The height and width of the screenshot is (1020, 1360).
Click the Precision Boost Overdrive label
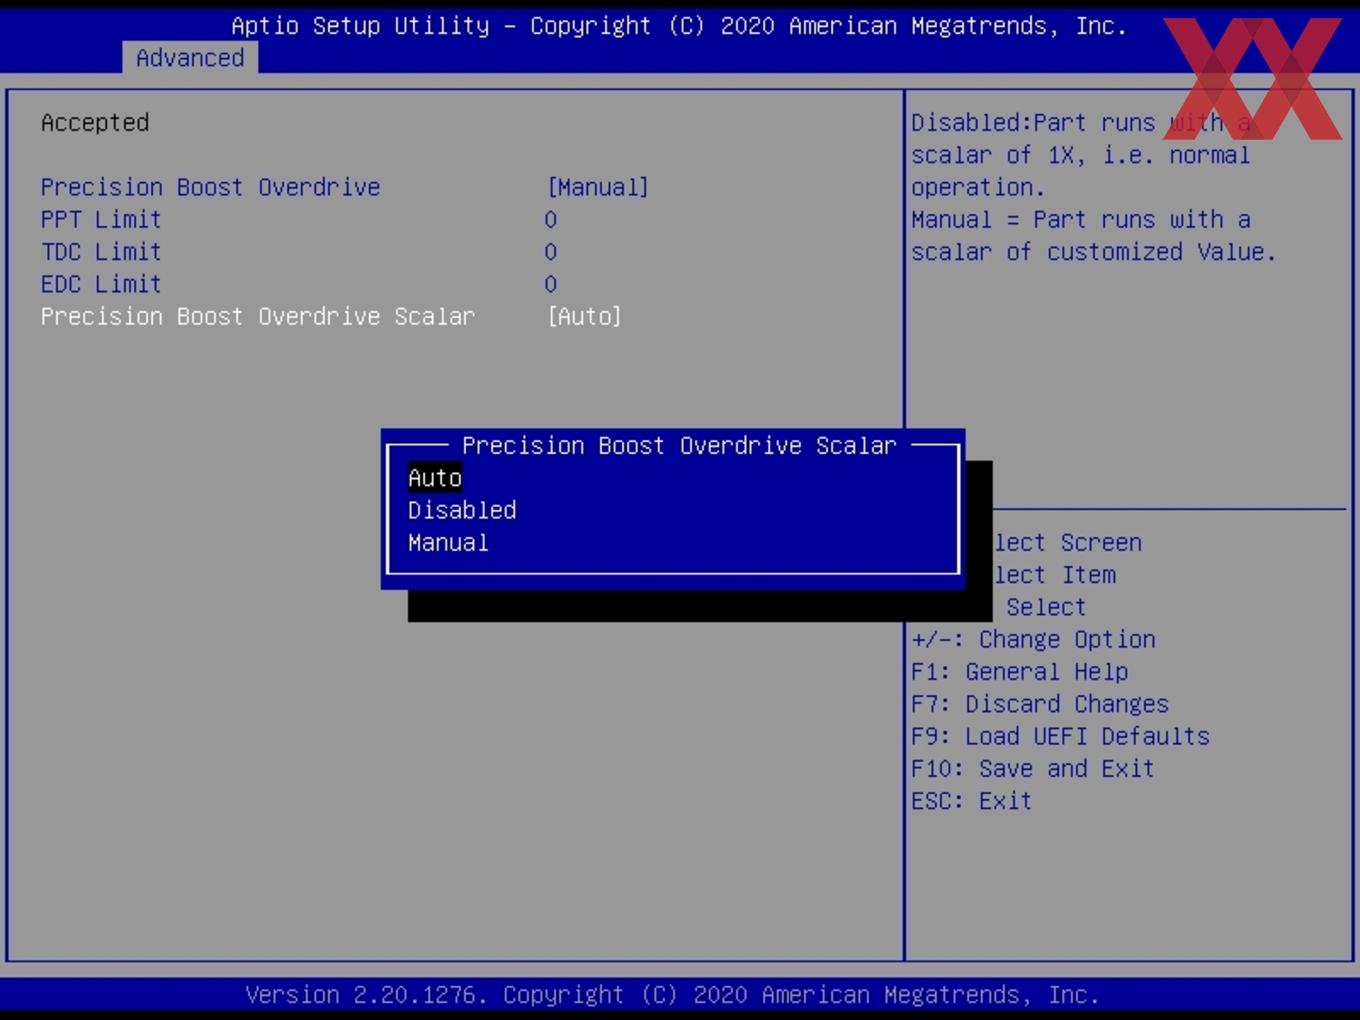210,187
